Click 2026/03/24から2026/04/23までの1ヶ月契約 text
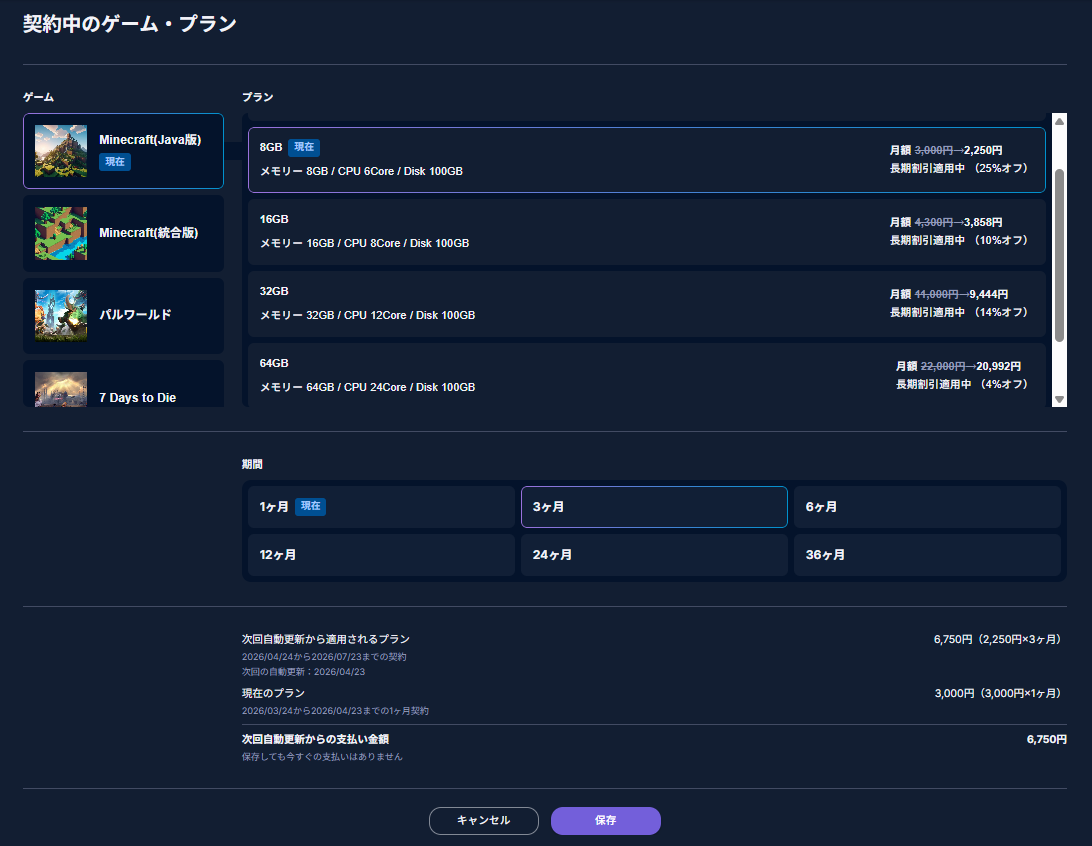 point(335,711)
